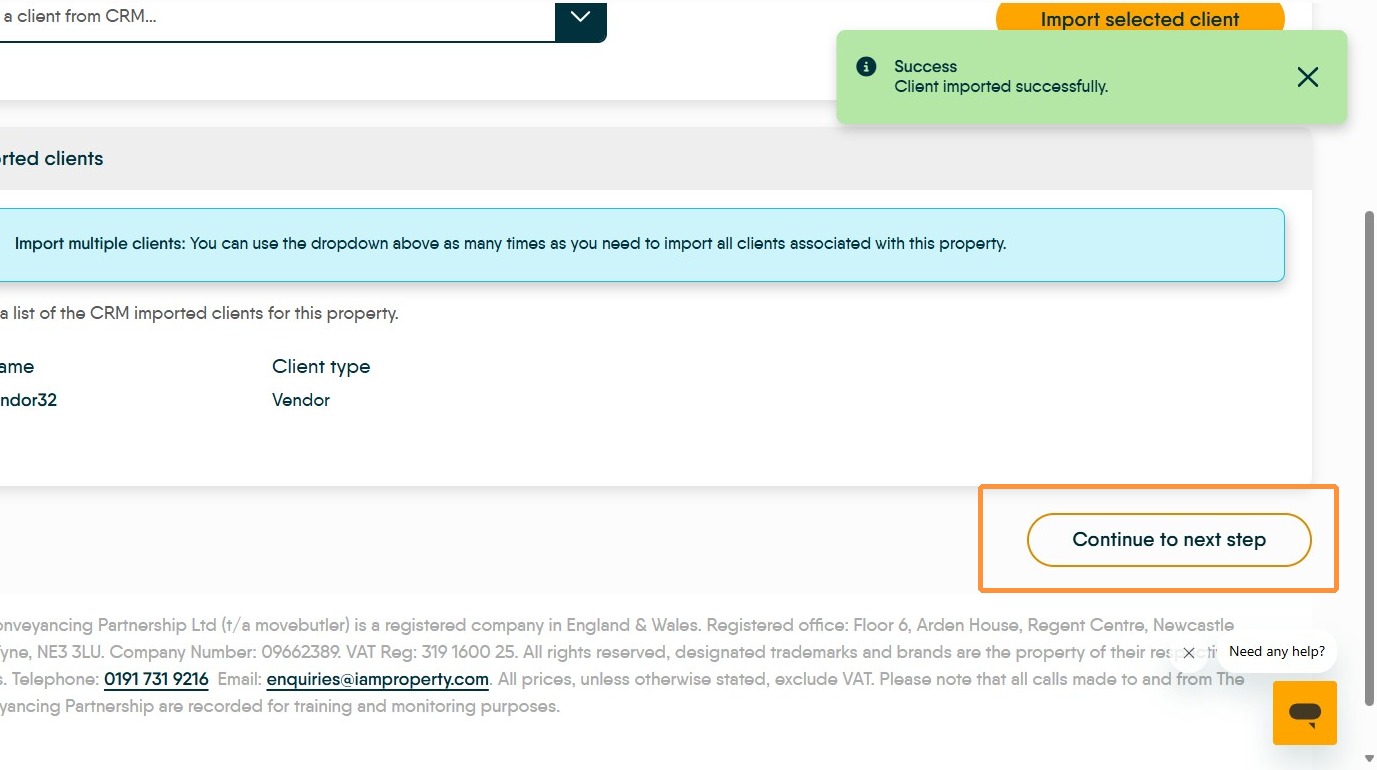1377x770 pixels.
Task: Continue to next step
Action: click(1169, 540)
